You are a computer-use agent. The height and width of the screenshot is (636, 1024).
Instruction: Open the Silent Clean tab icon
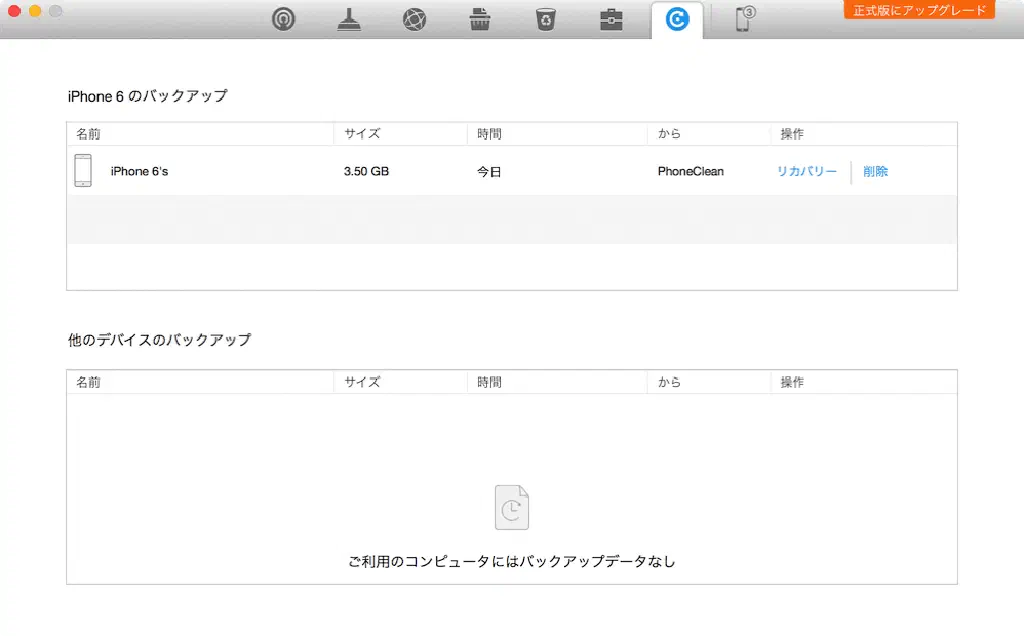click(x=284, y=19)
